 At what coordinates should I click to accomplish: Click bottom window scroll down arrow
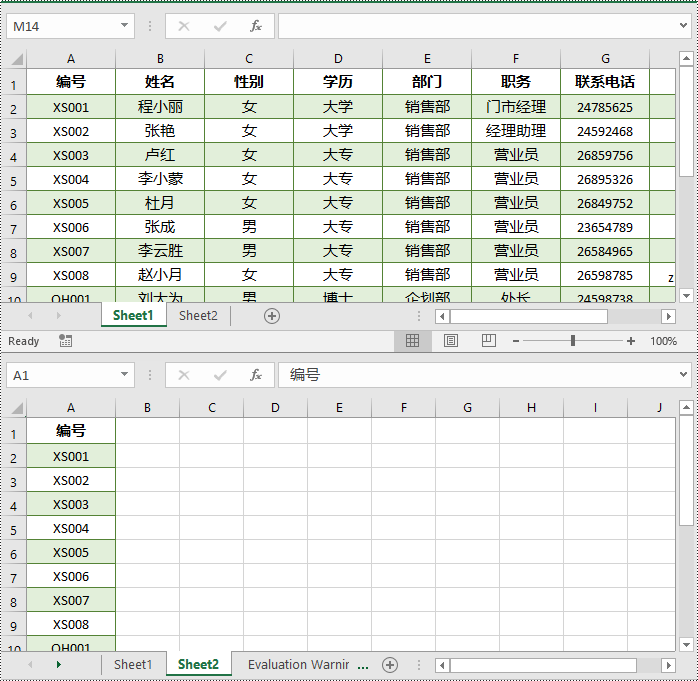point(686,644)
